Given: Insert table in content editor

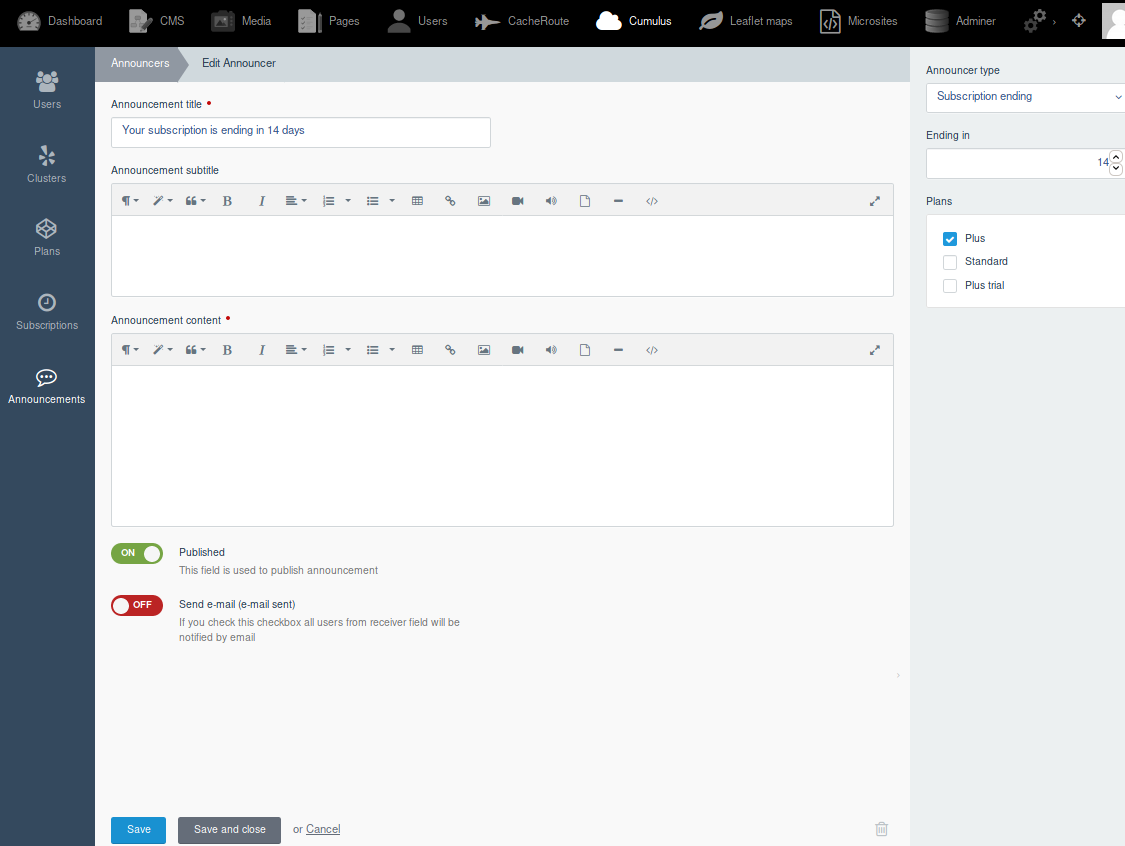Looking at the screenshot, I should (417, 350).
